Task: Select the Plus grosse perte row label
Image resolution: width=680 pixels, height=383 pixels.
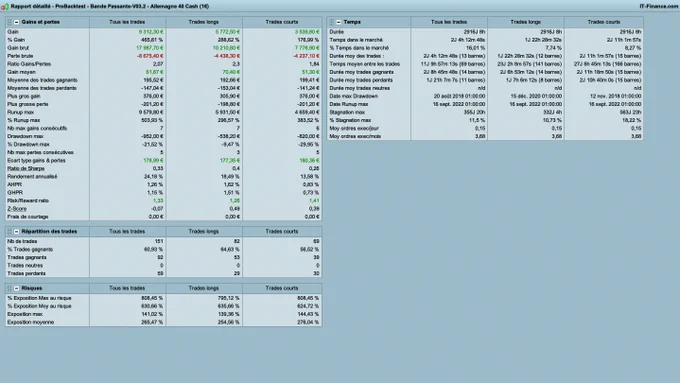Action: click(x=28, y=105)
